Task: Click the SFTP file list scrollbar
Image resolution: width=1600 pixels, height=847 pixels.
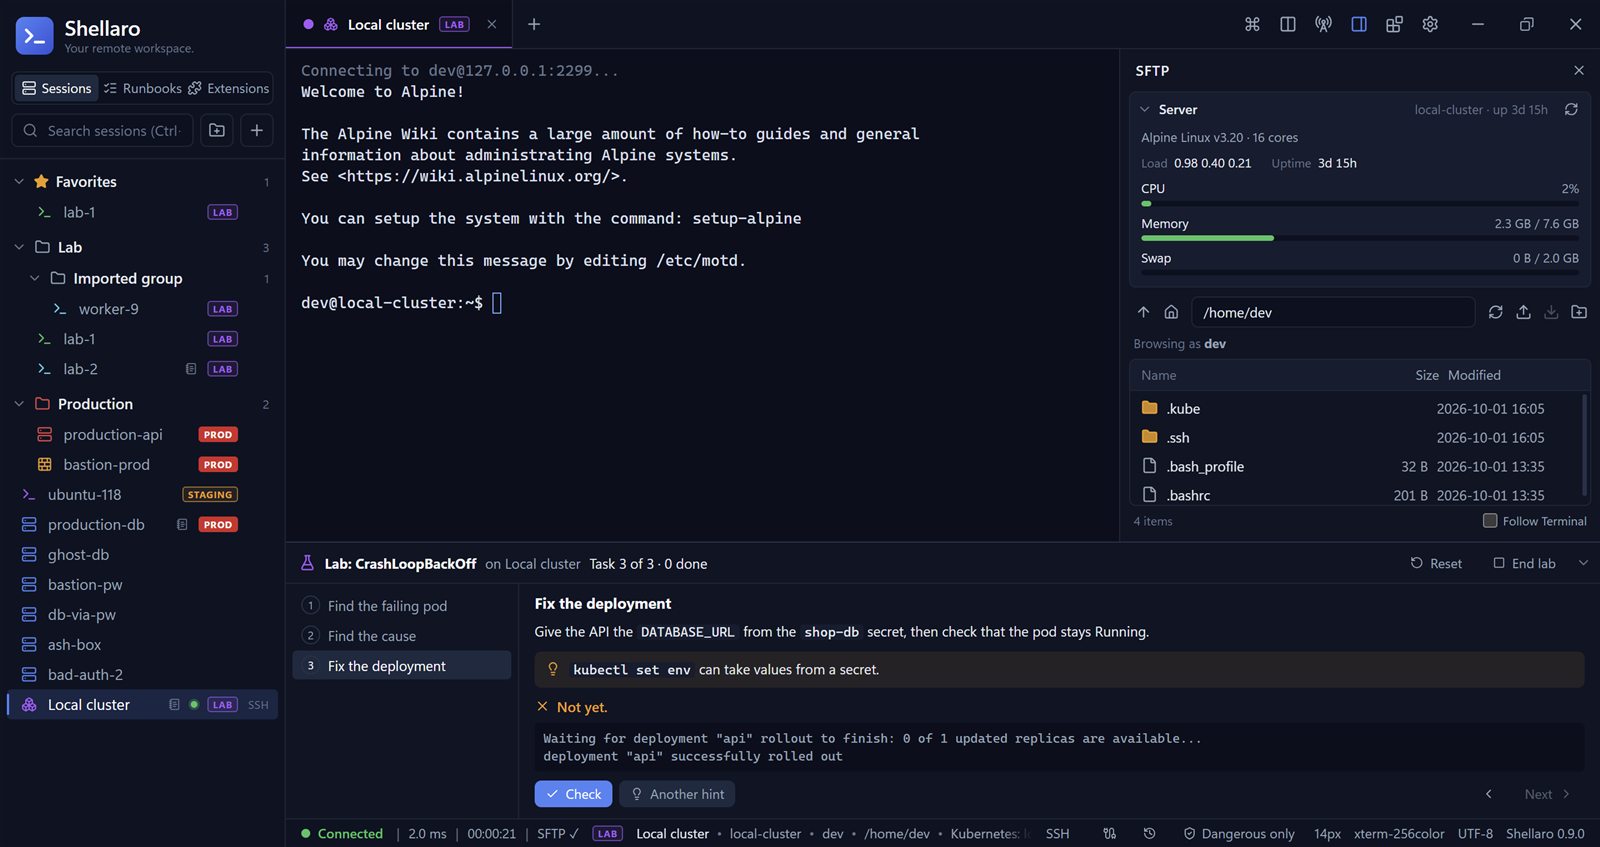Action: click(1585, 445)
